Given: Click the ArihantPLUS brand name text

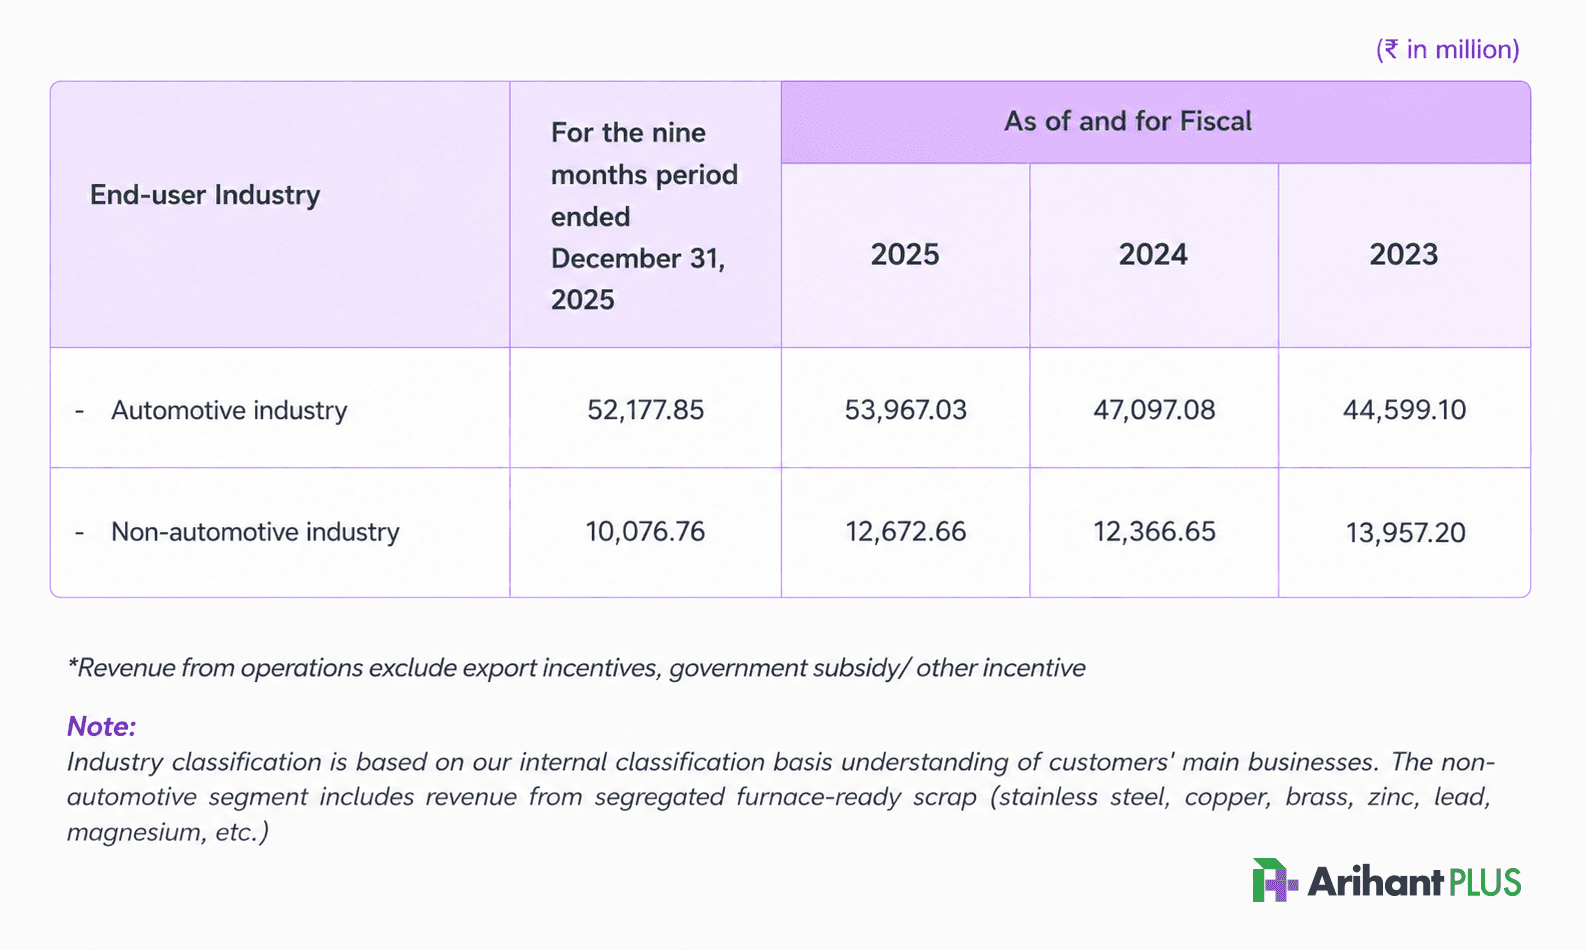Looking at the screenshot, I should (1414, 881).
